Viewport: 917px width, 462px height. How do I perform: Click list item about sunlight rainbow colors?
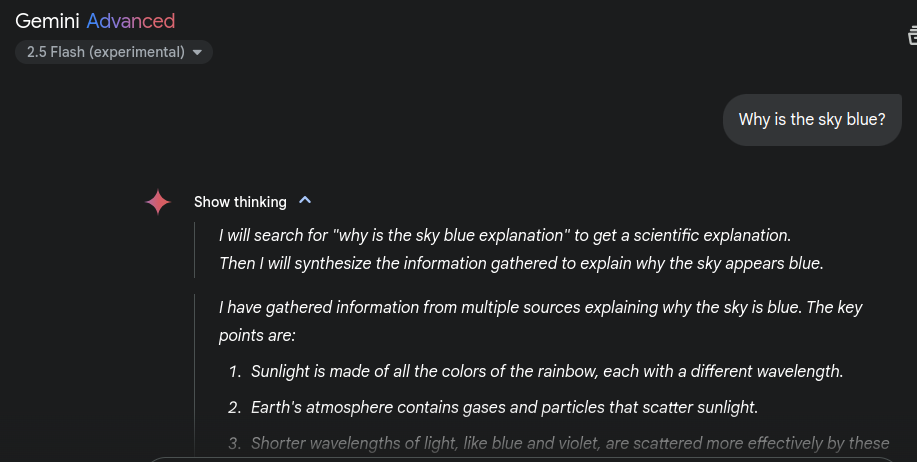547,371
